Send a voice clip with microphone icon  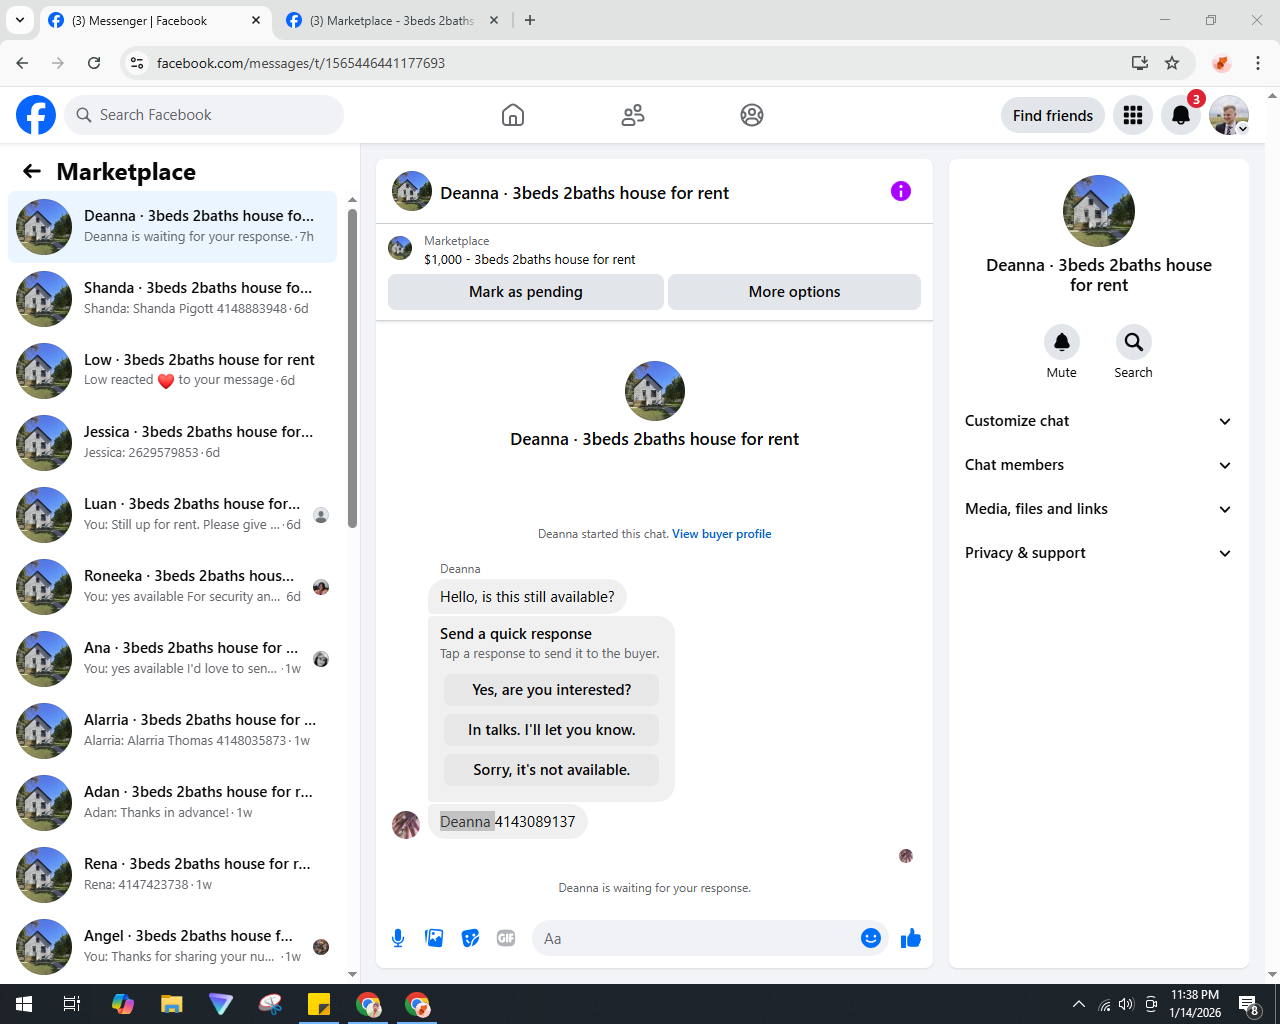[398, 938]
